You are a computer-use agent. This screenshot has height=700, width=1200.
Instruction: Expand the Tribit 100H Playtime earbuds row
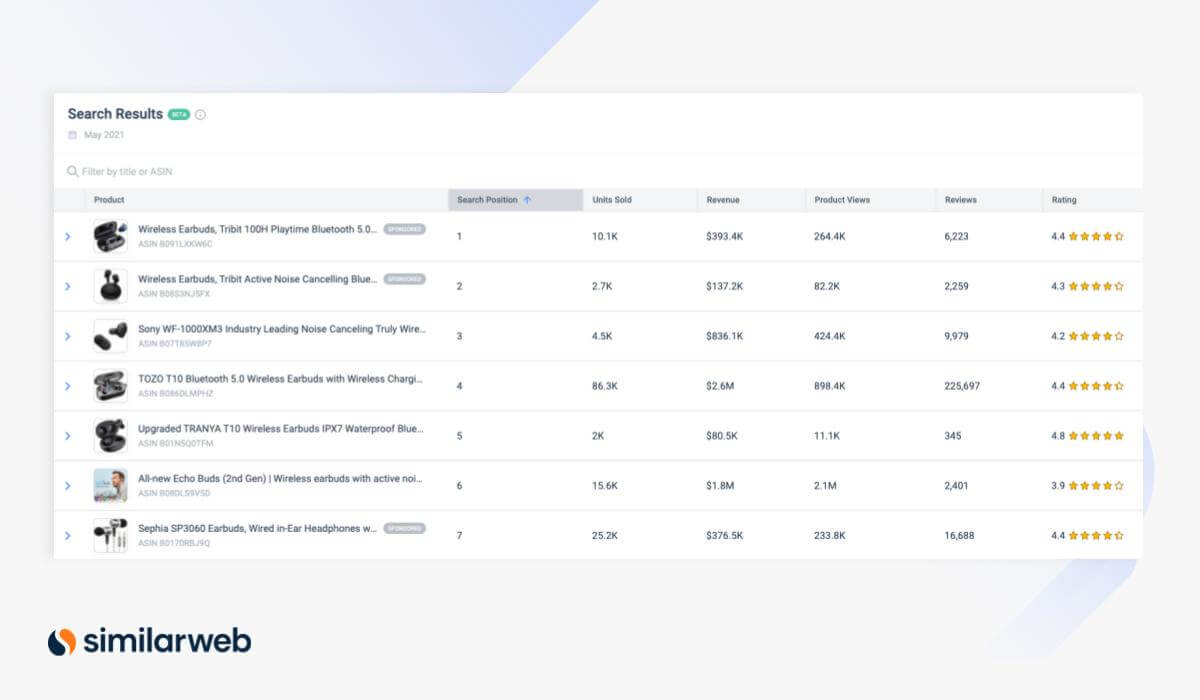click(x=68, y=237)
